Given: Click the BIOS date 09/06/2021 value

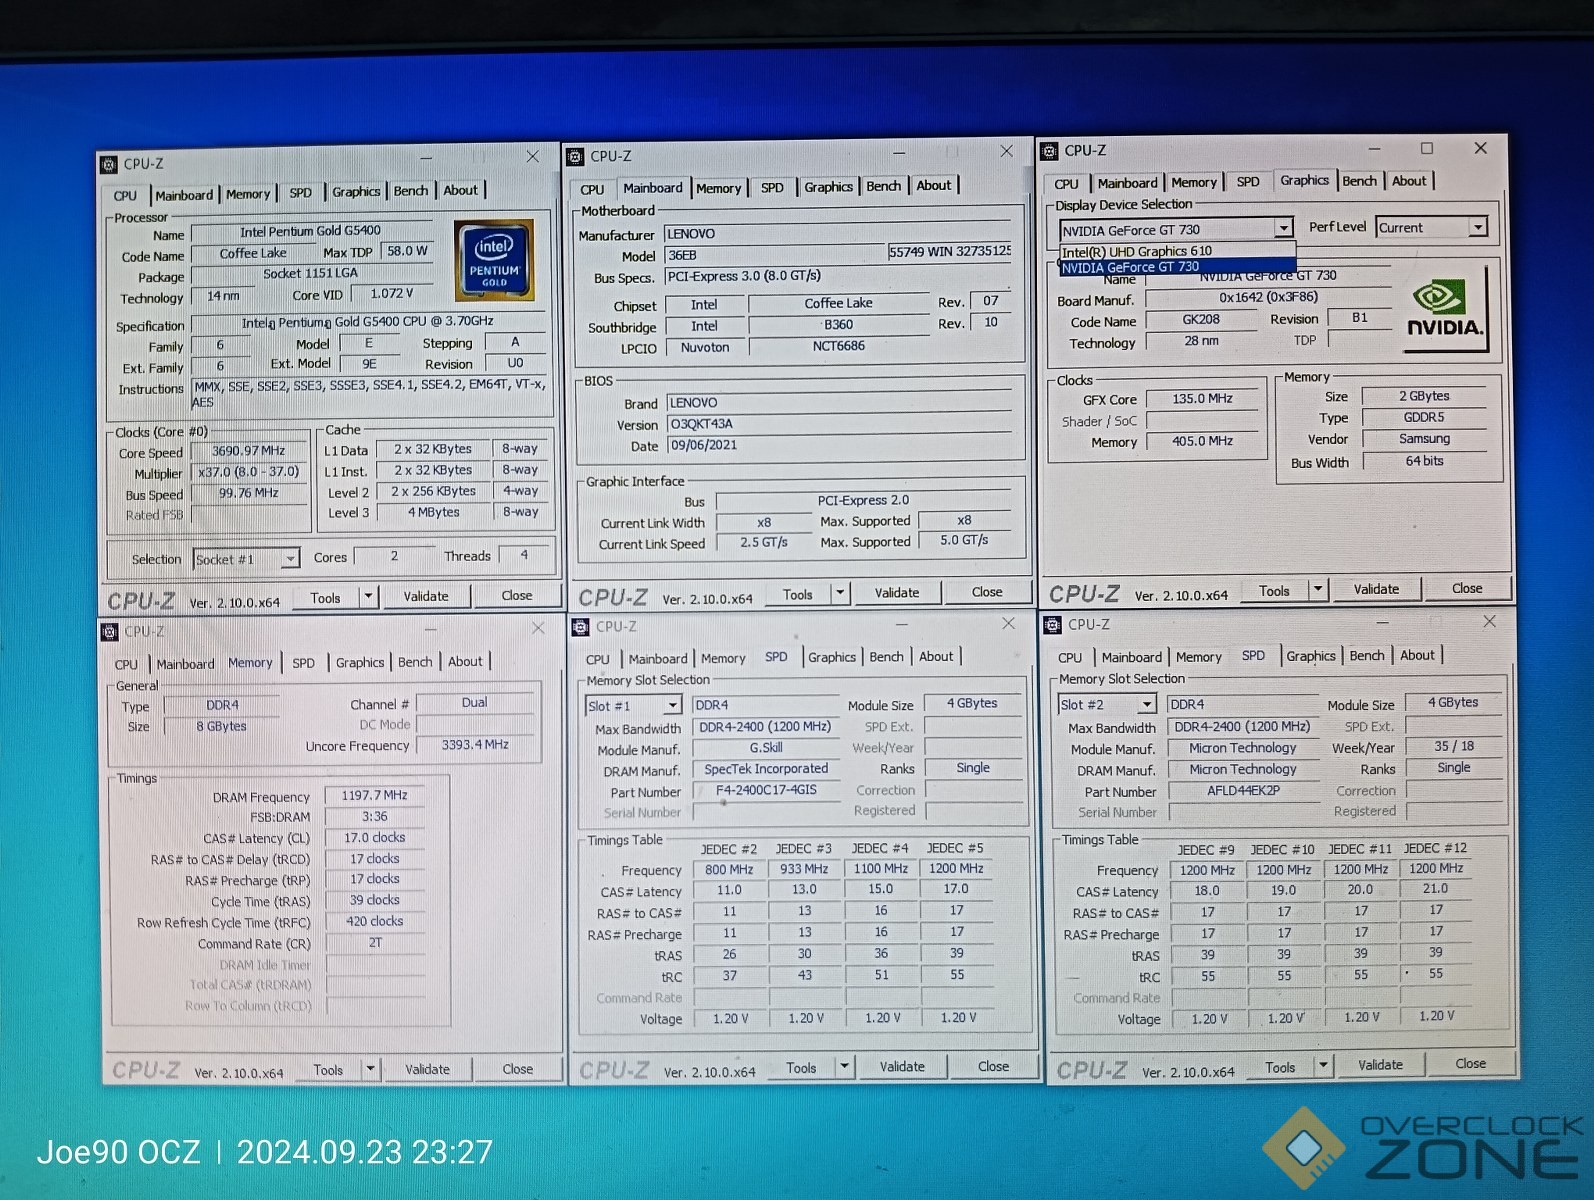Looking at the screenshot, I should [x=838, y=445].
